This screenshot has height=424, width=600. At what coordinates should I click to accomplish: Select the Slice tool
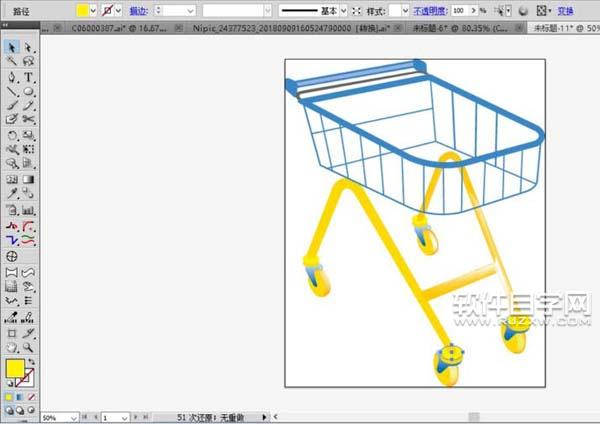[x=28, y=333]
